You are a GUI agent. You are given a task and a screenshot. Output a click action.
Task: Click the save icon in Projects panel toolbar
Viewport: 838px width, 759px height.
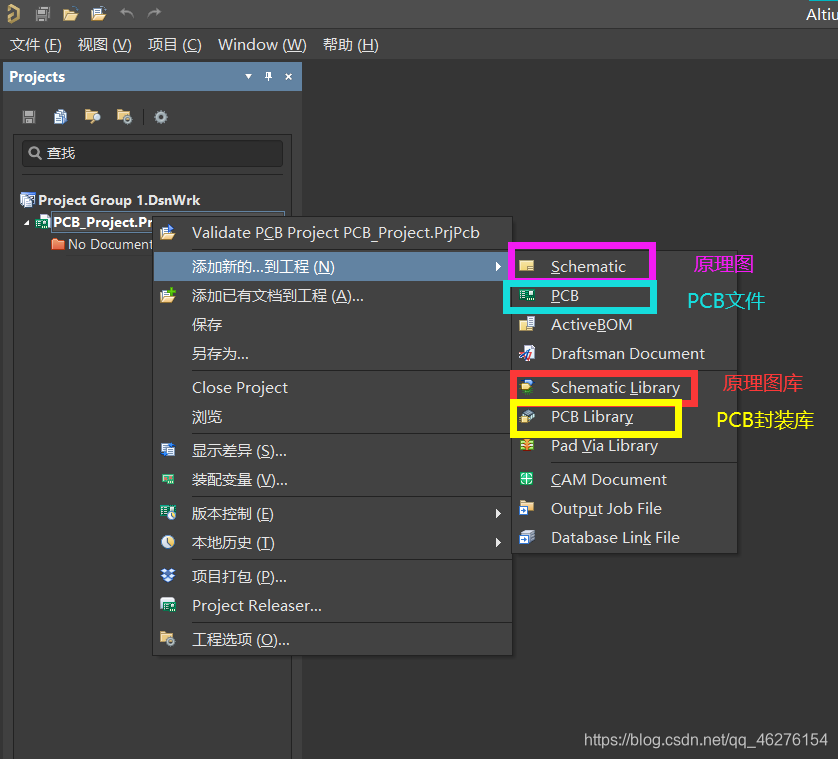pyautogui.click(x=29, y=117)
